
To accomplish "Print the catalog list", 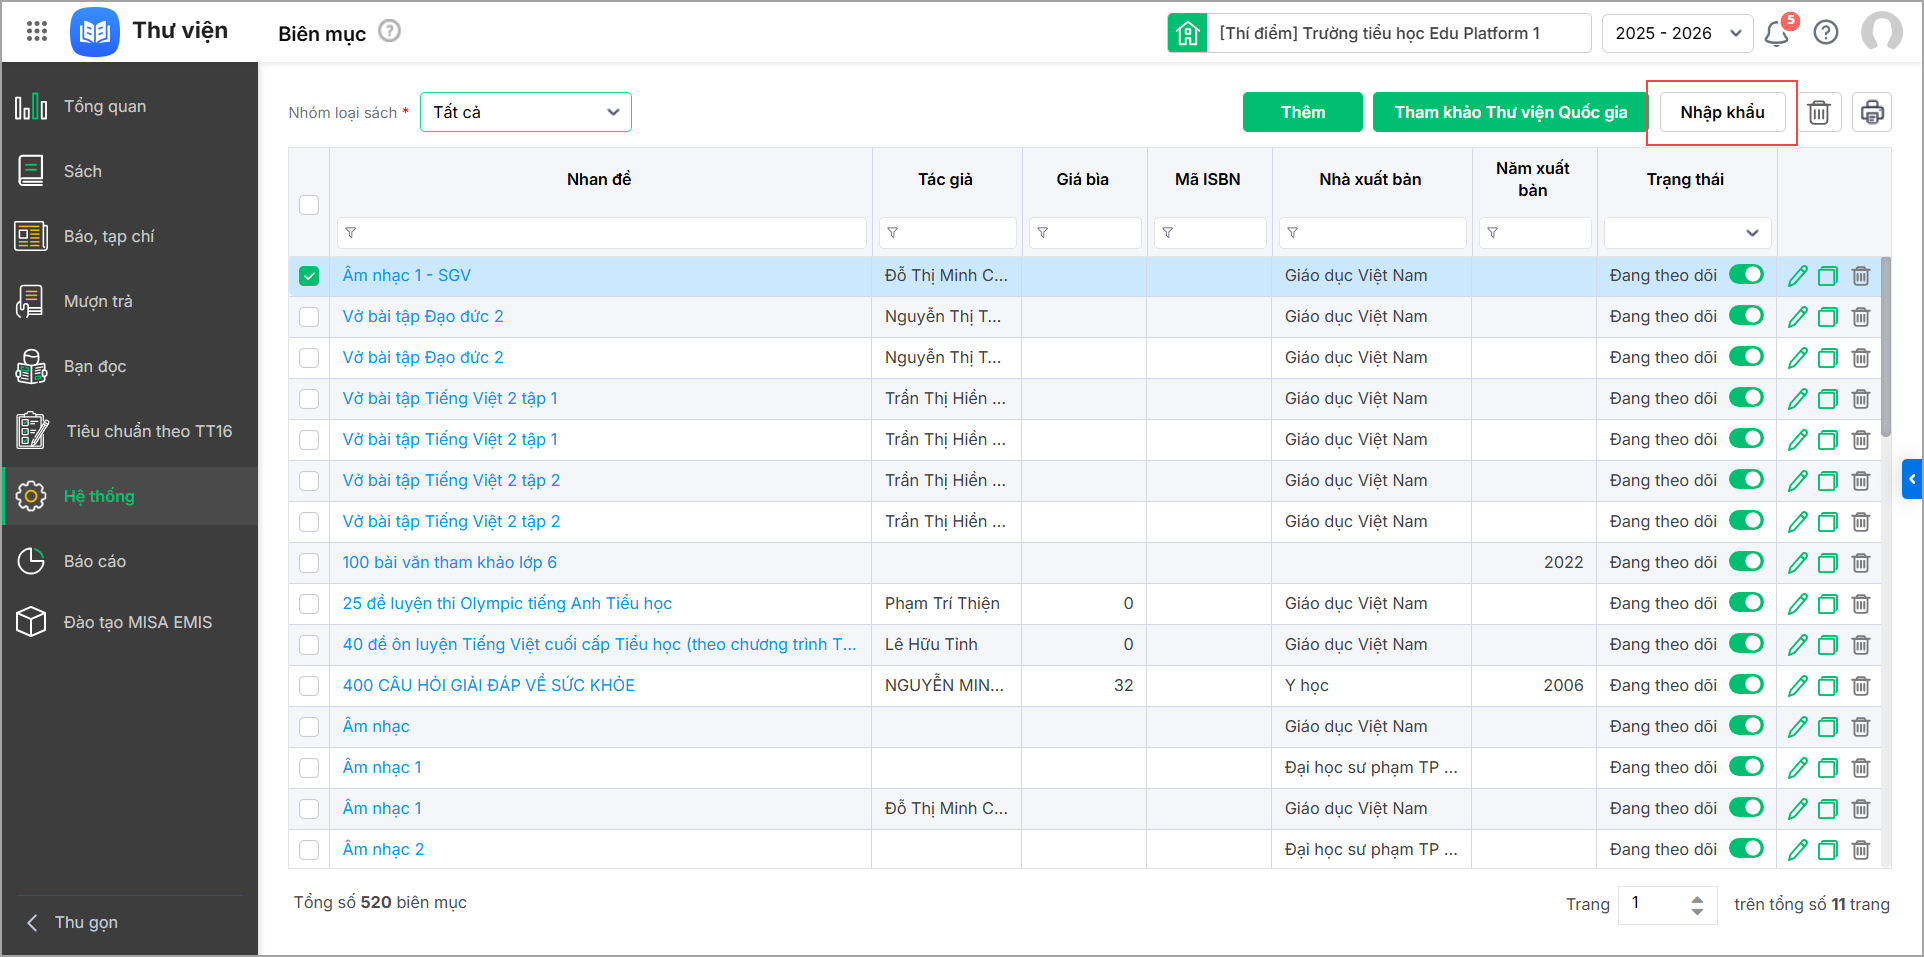I will pyautogui.click(x=1872, y=112).
